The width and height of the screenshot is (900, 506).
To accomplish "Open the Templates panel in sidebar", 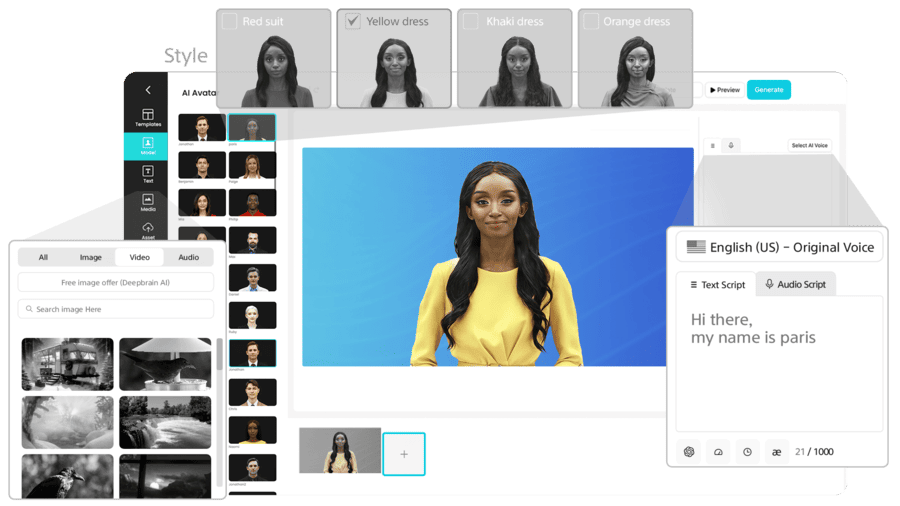I will tap(147, 117).
